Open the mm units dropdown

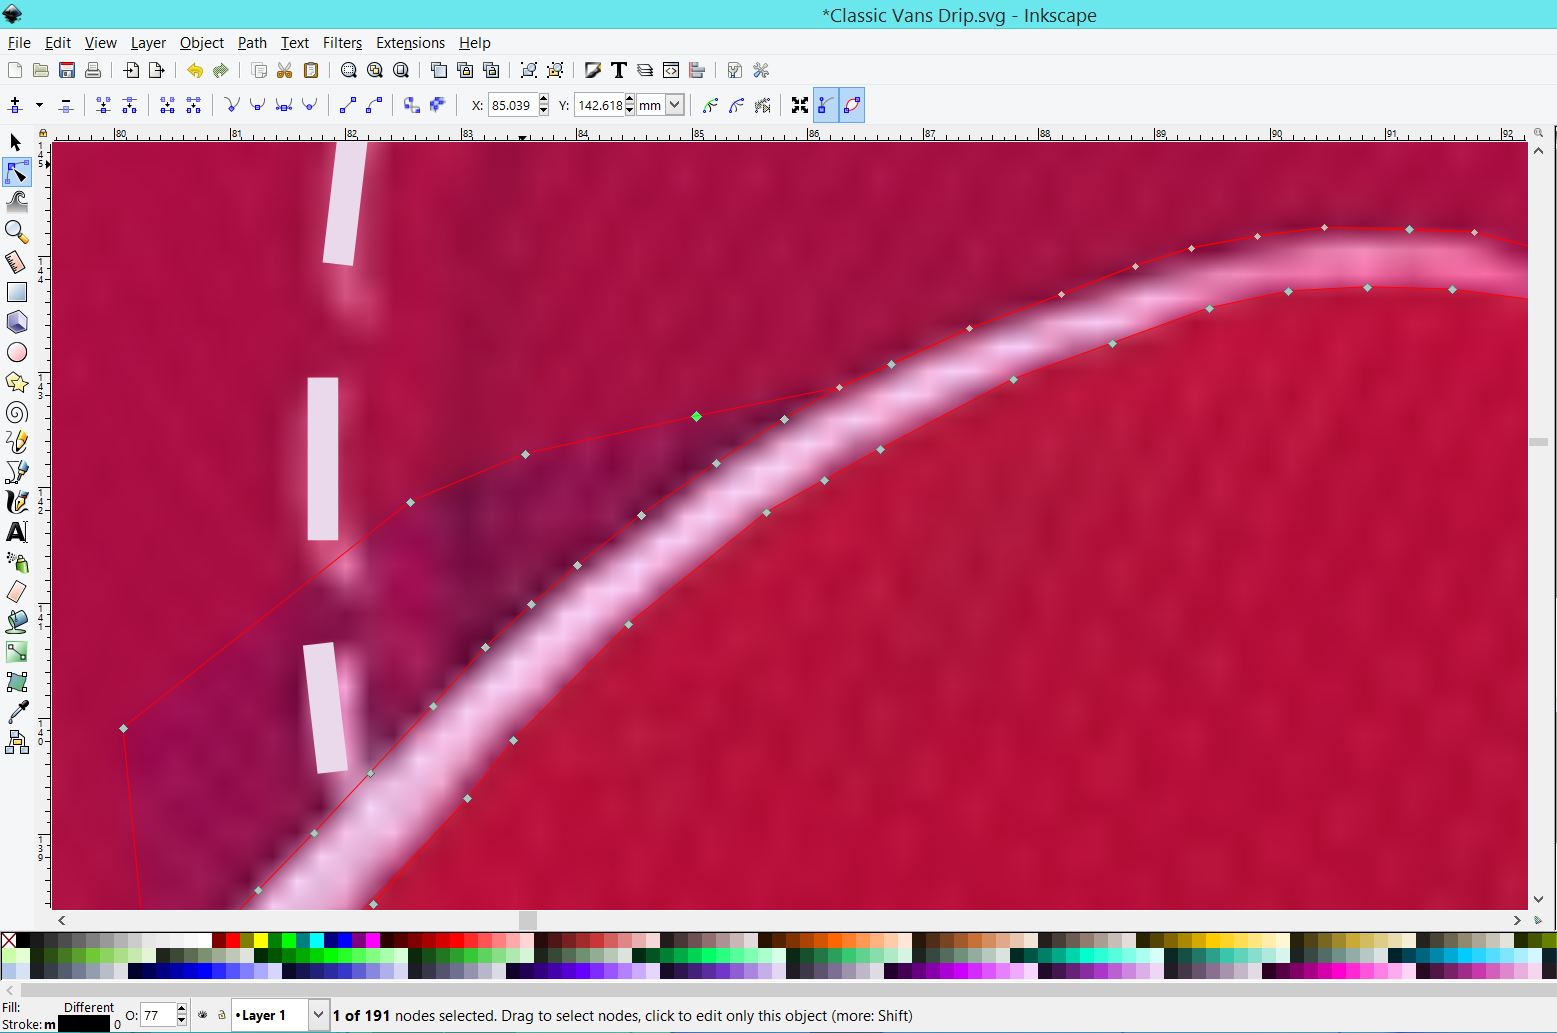(x=674, y=105)
